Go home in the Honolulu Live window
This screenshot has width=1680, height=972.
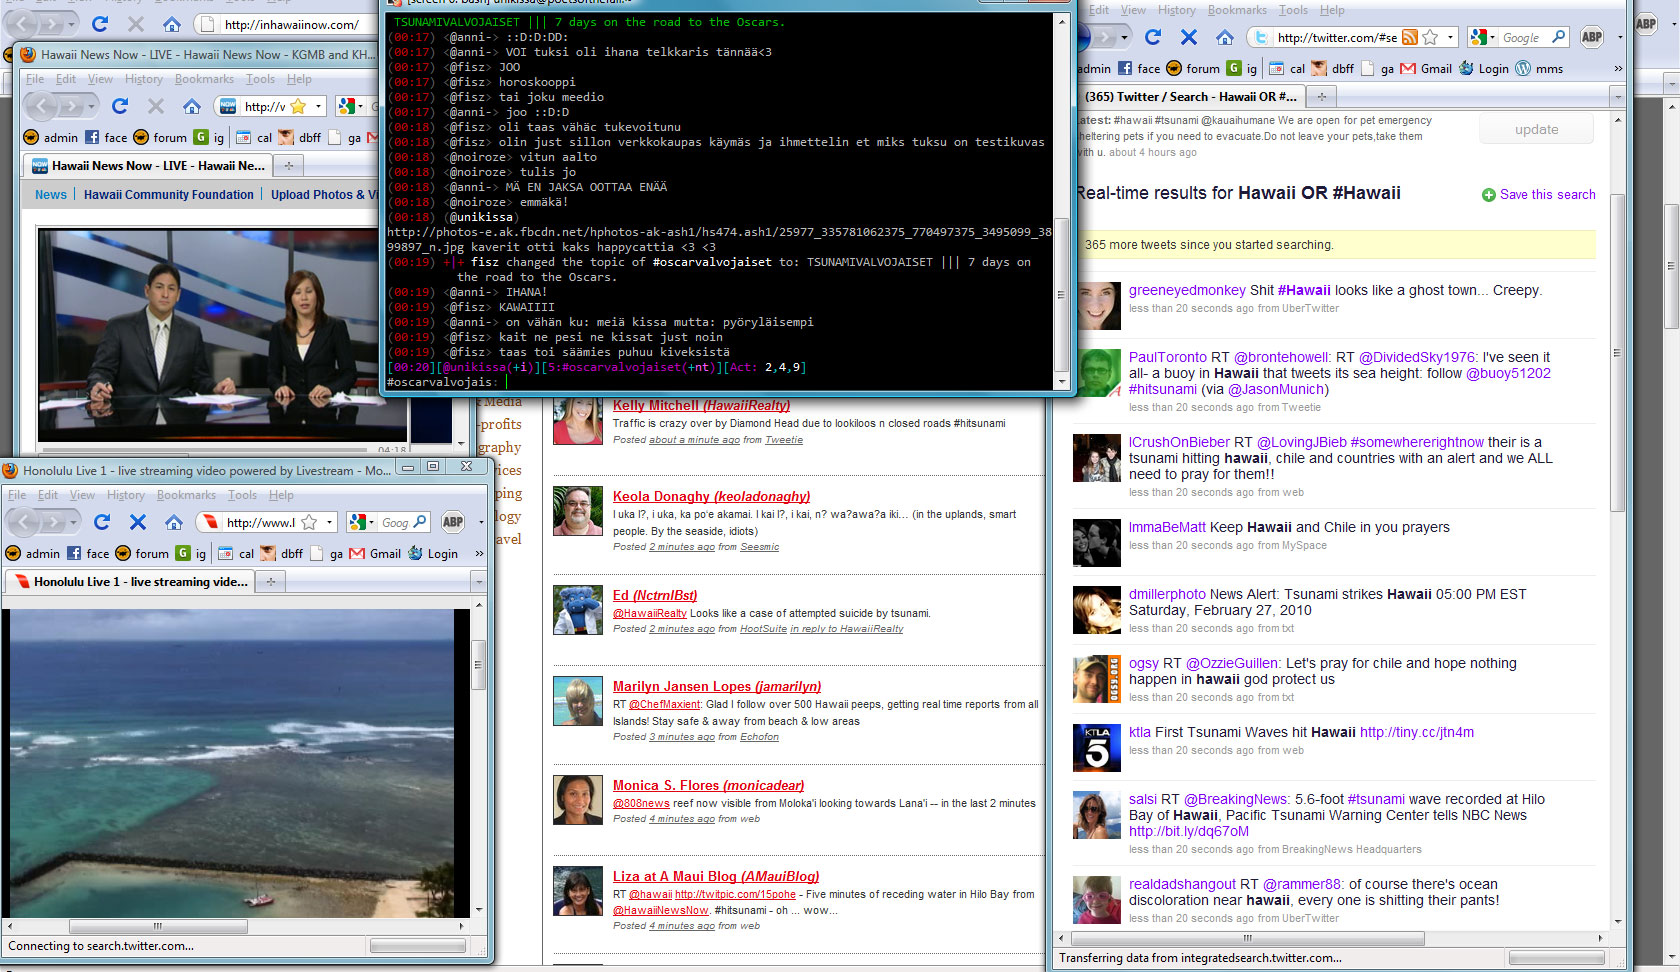(x=174, y=522)
